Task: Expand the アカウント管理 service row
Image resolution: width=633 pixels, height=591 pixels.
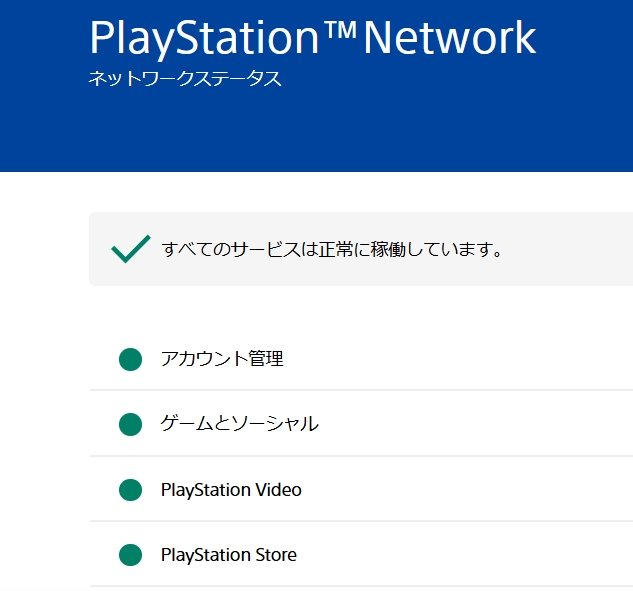Action: point(222,359)
